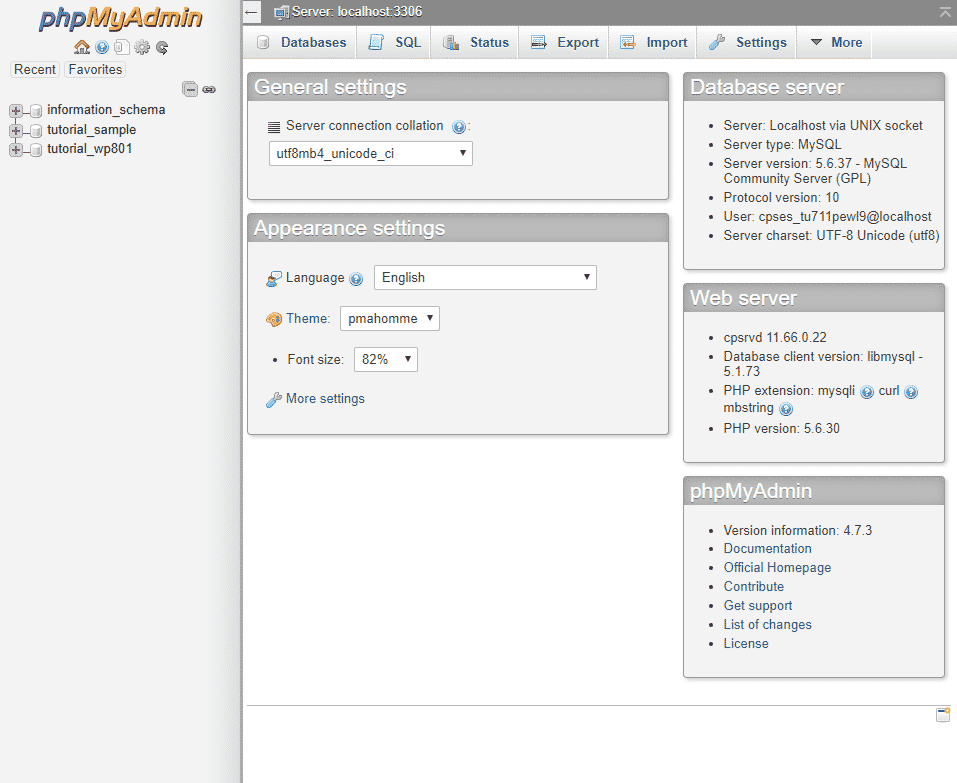957x783 pixels.
Task: Switch to the Export tab
Action: point(565,42)
